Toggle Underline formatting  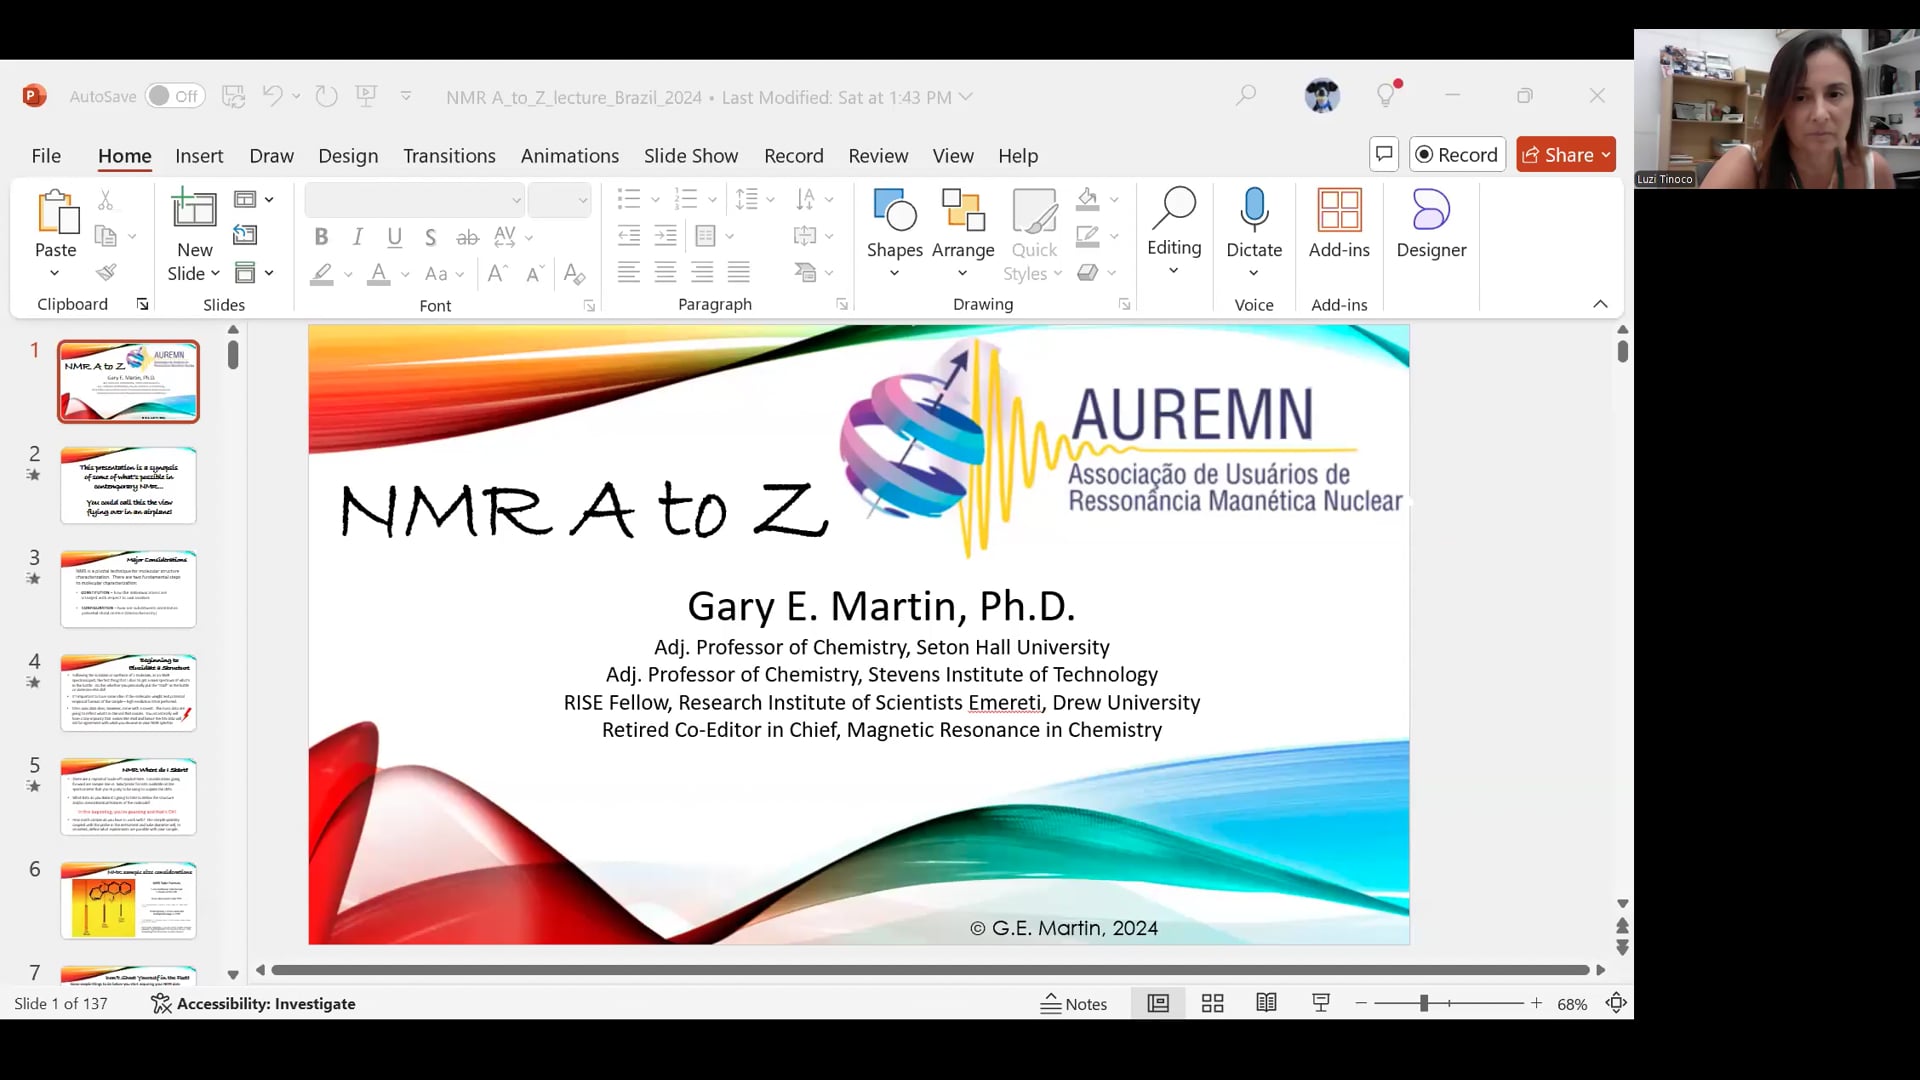pyautogui.click(x=395, y=237)
